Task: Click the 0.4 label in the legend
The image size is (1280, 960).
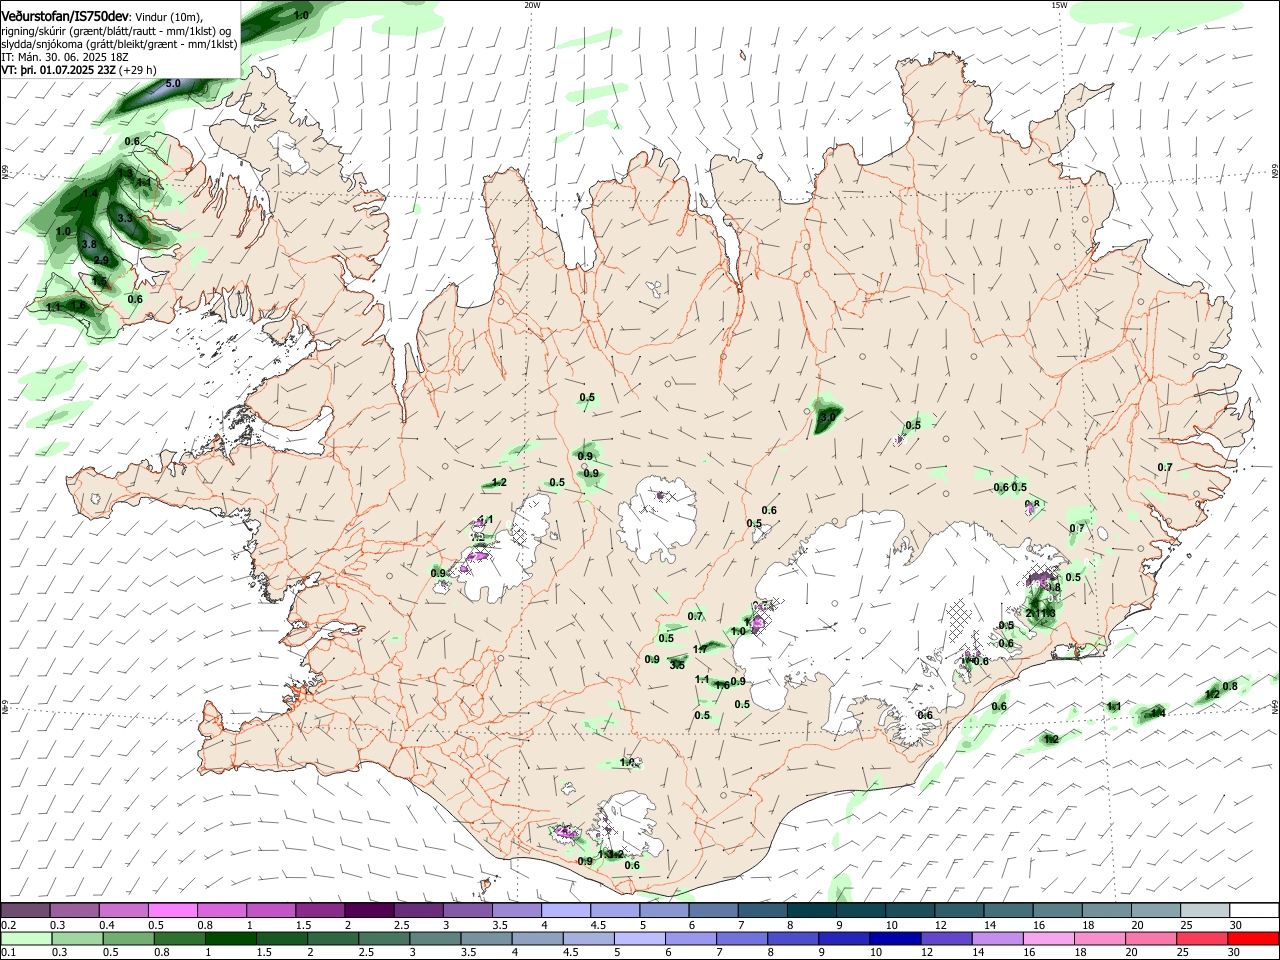Action: [107, 925]
